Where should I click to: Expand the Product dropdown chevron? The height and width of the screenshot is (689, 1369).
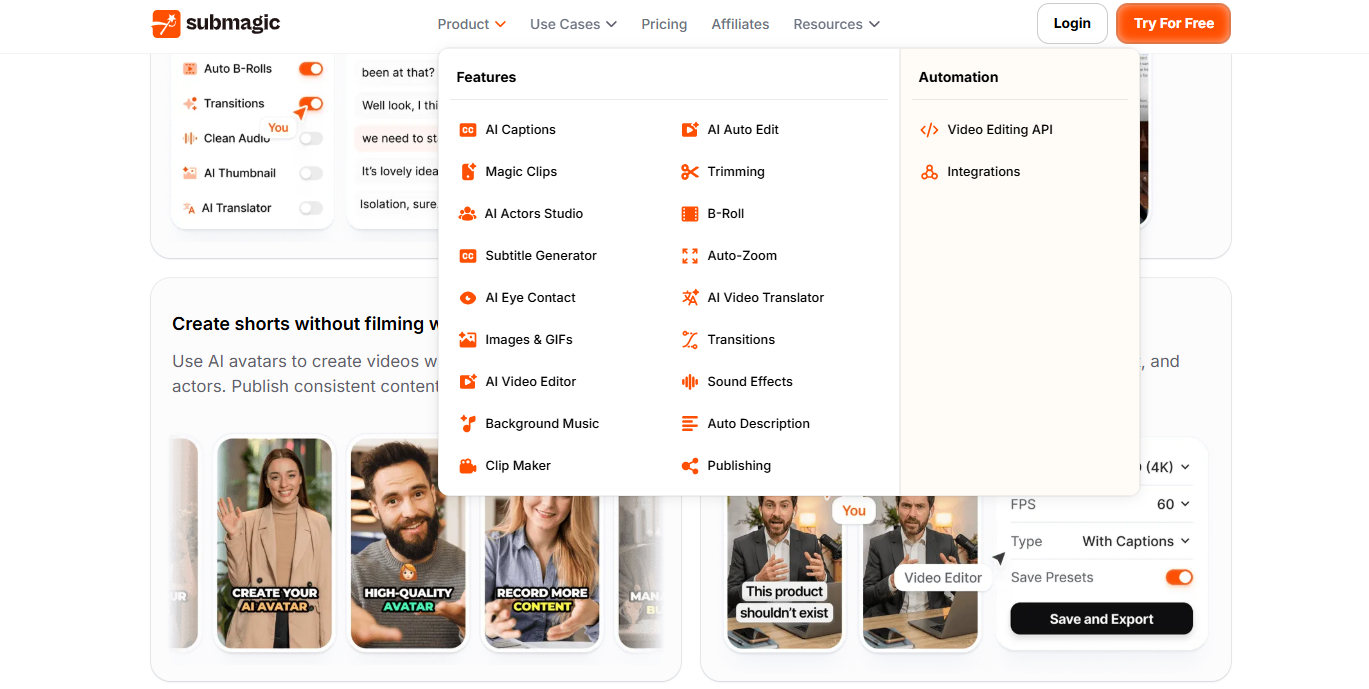500,24
